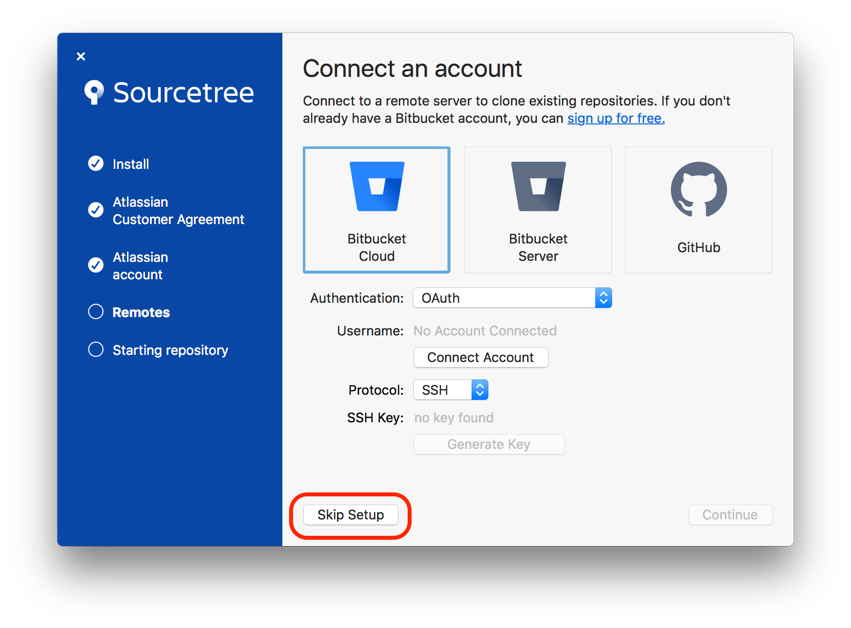Click the Install step checkmark

click(x=96, y=163)
